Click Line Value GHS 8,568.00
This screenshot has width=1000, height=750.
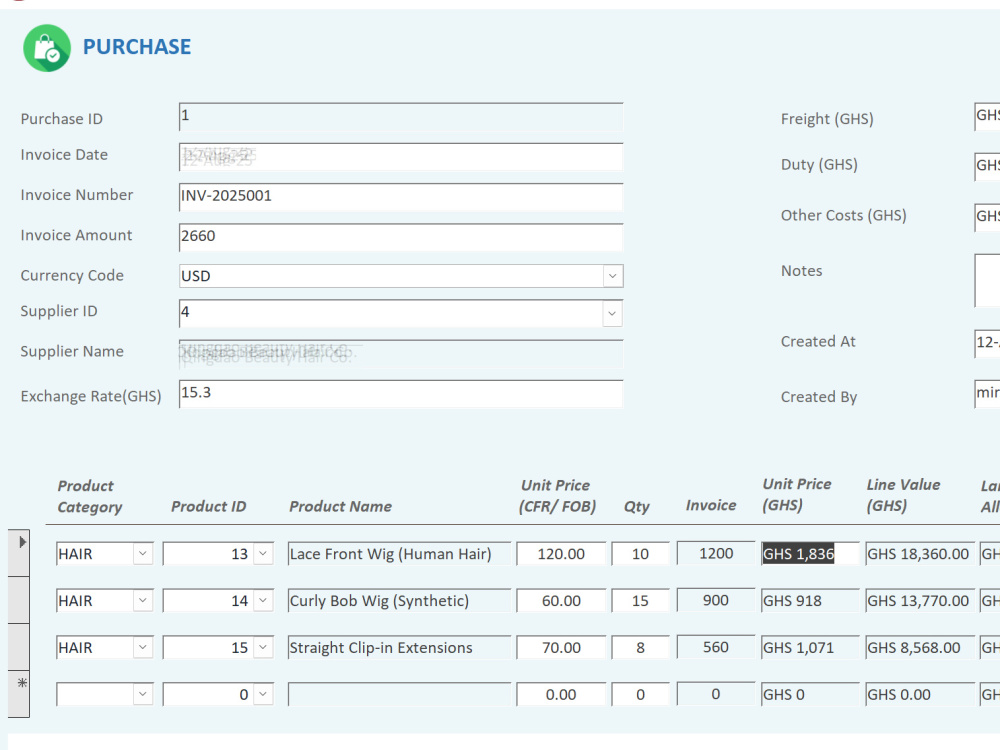920,647
